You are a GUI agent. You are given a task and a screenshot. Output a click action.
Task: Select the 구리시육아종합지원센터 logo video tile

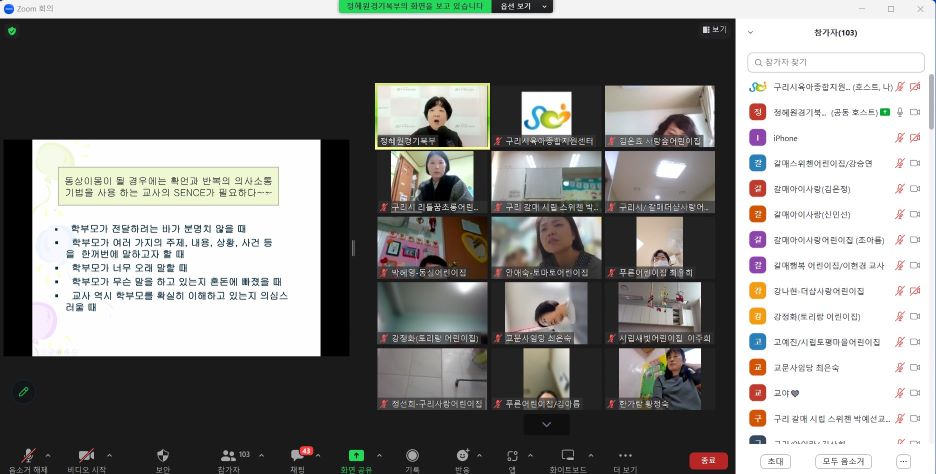click(546, 116)
